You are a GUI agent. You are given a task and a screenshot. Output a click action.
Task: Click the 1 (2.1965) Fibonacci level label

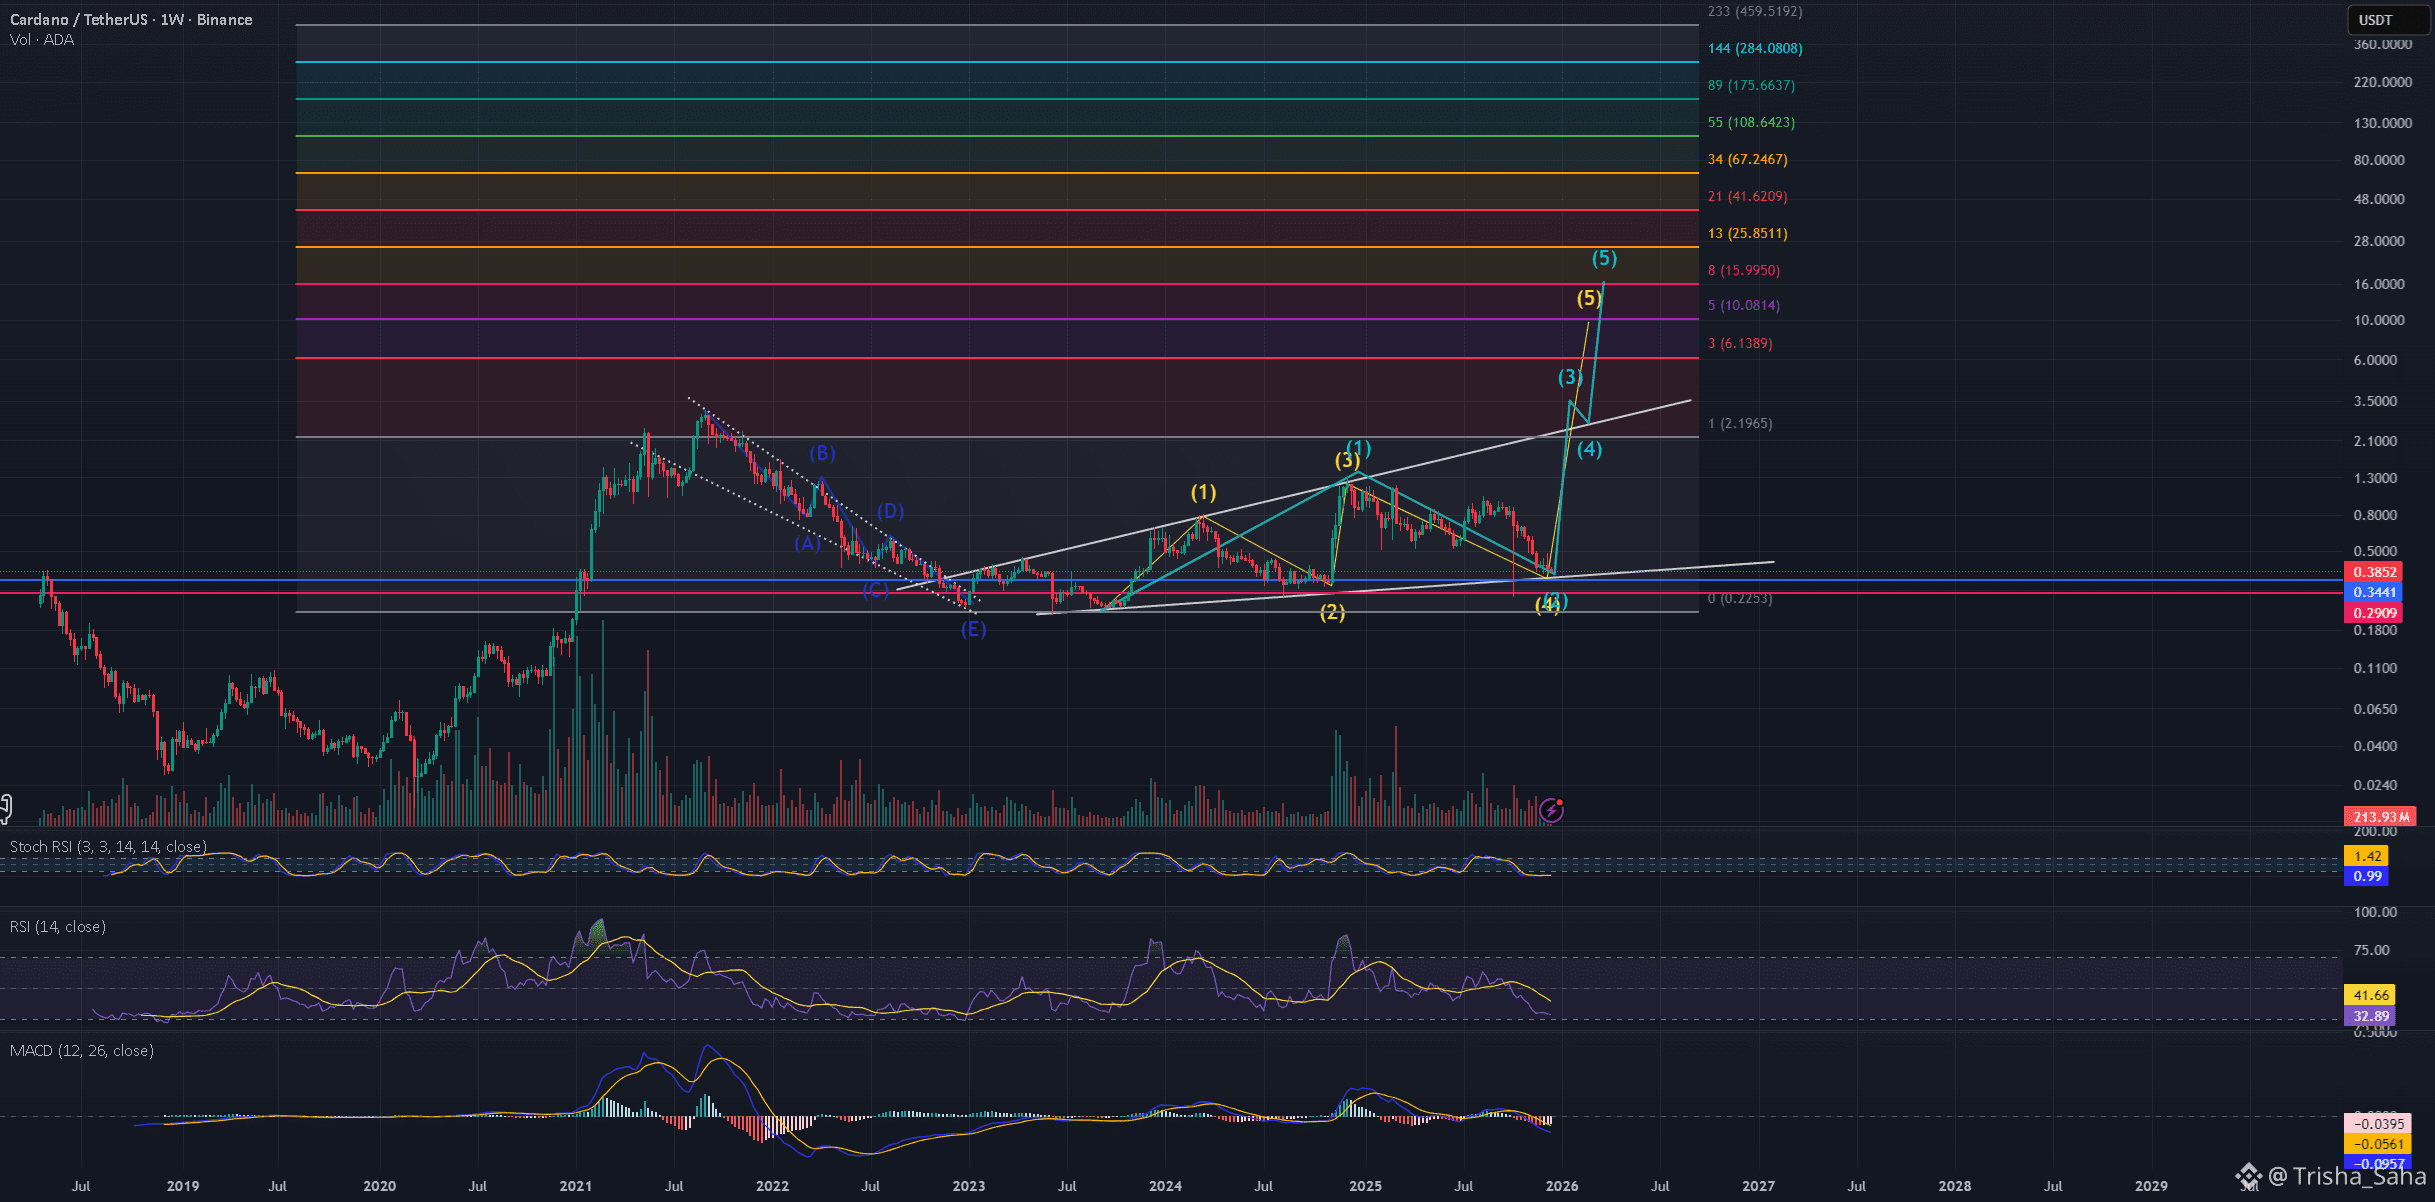coord(1740,423)
